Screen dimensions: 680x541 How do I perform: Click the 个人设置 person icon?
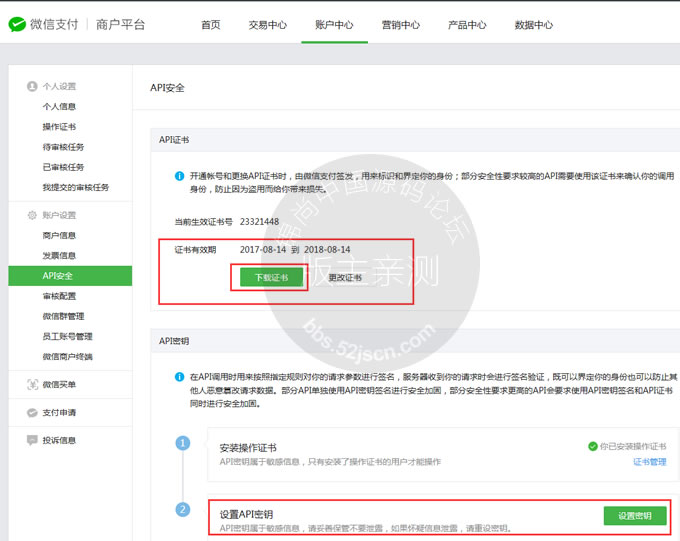[32, 87]
